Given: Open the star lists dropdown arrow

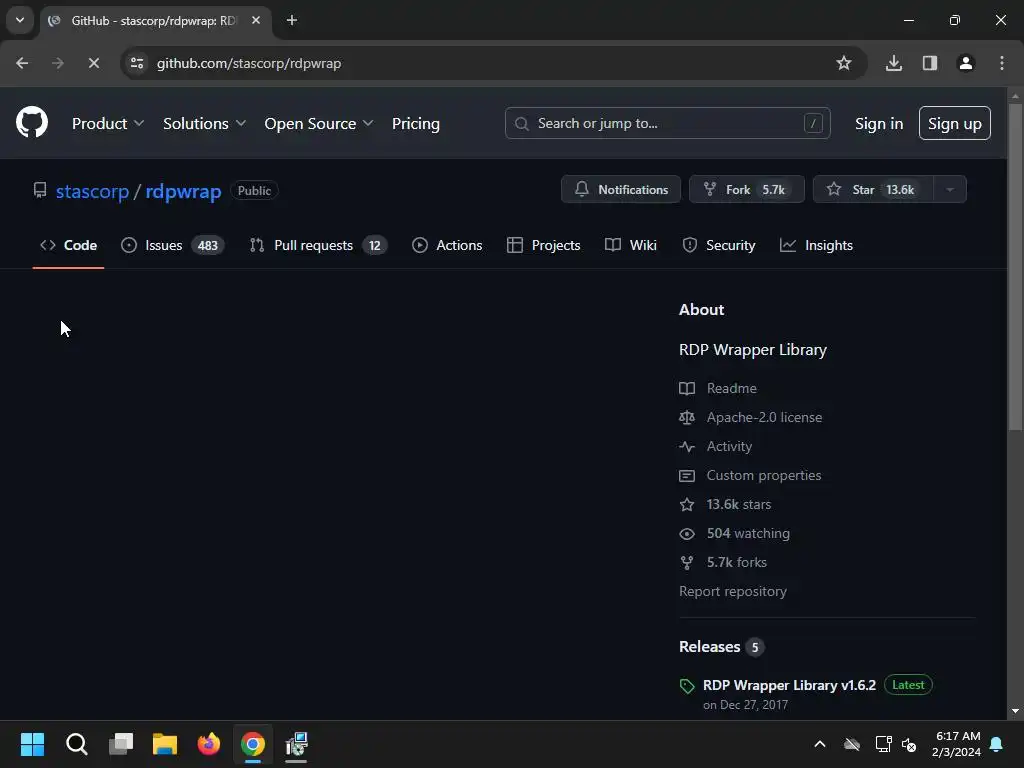Looking at the screenshot, I should pyautogui.click(x=950, y=189).
